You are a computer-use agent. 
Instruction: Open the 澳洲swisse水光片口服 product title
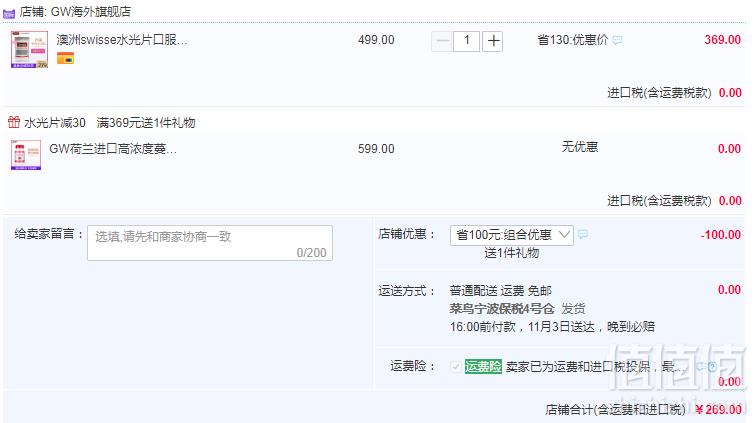click(x=122, y=40)
